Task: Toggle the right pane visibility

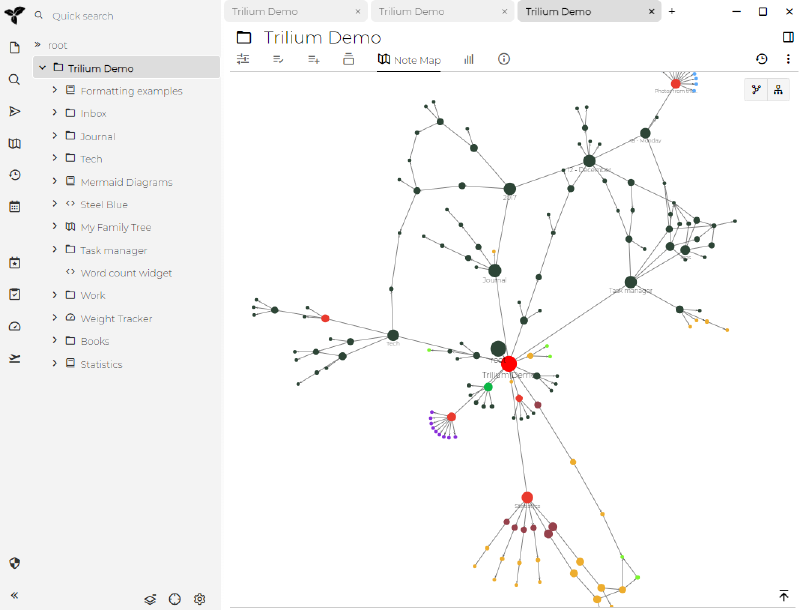Action: coord(788,37)
